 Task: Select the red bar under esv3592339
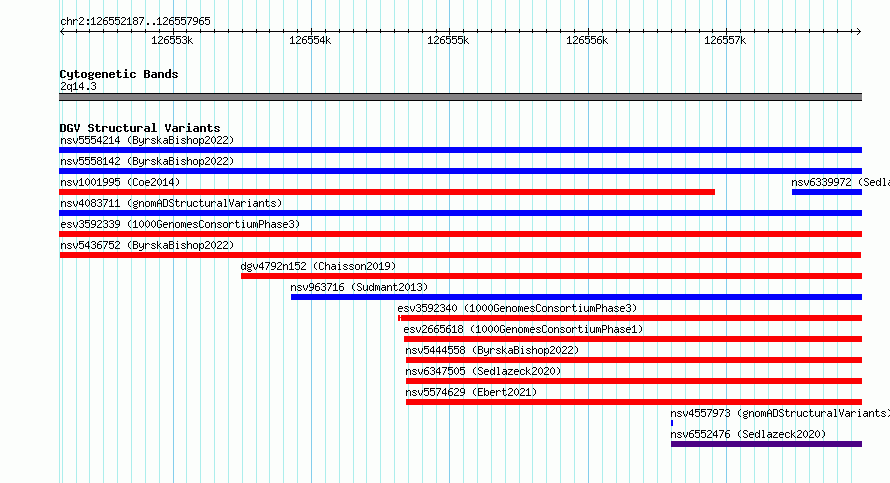460,234
